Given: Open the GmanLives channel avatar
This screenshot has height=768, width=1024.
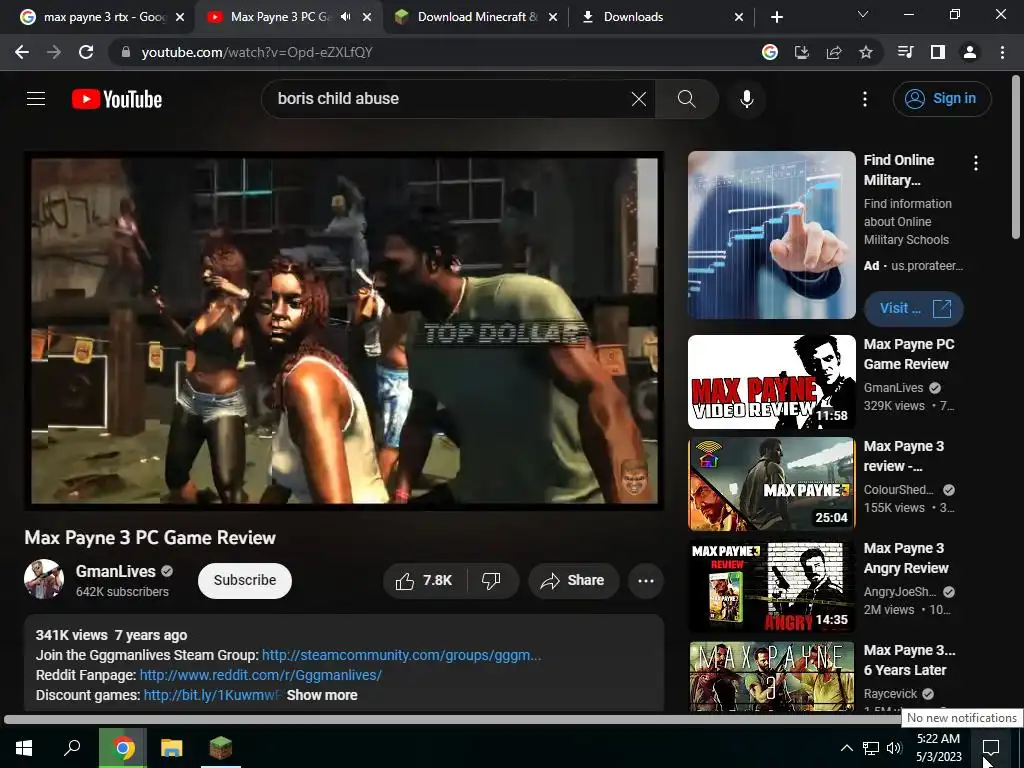Looking at the screenshot, I should tap(44, 579).
